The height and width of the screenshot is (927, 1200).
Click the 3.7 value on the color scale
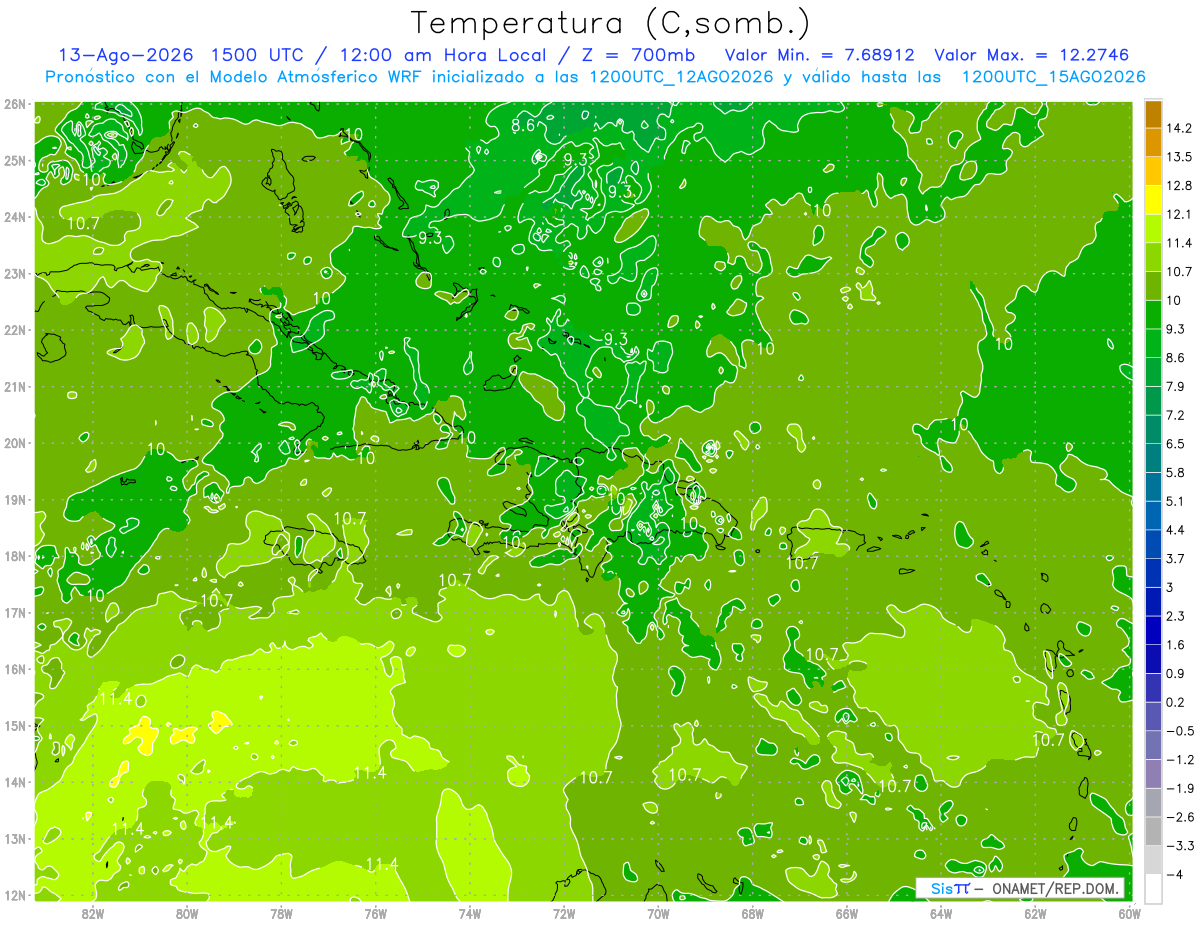pyautogui.click(x=1176, y=558)
